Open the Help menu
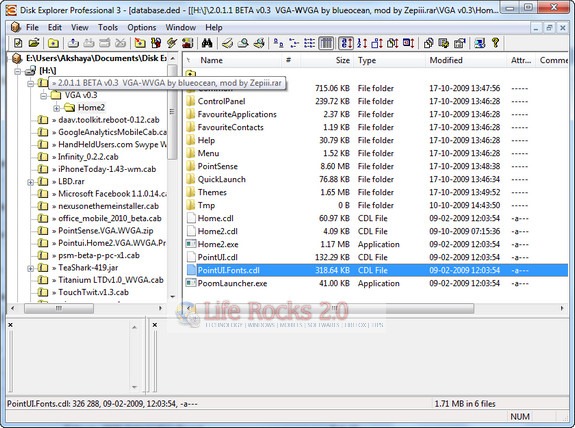Screen dimensions: 575x428 coord(214,28)
